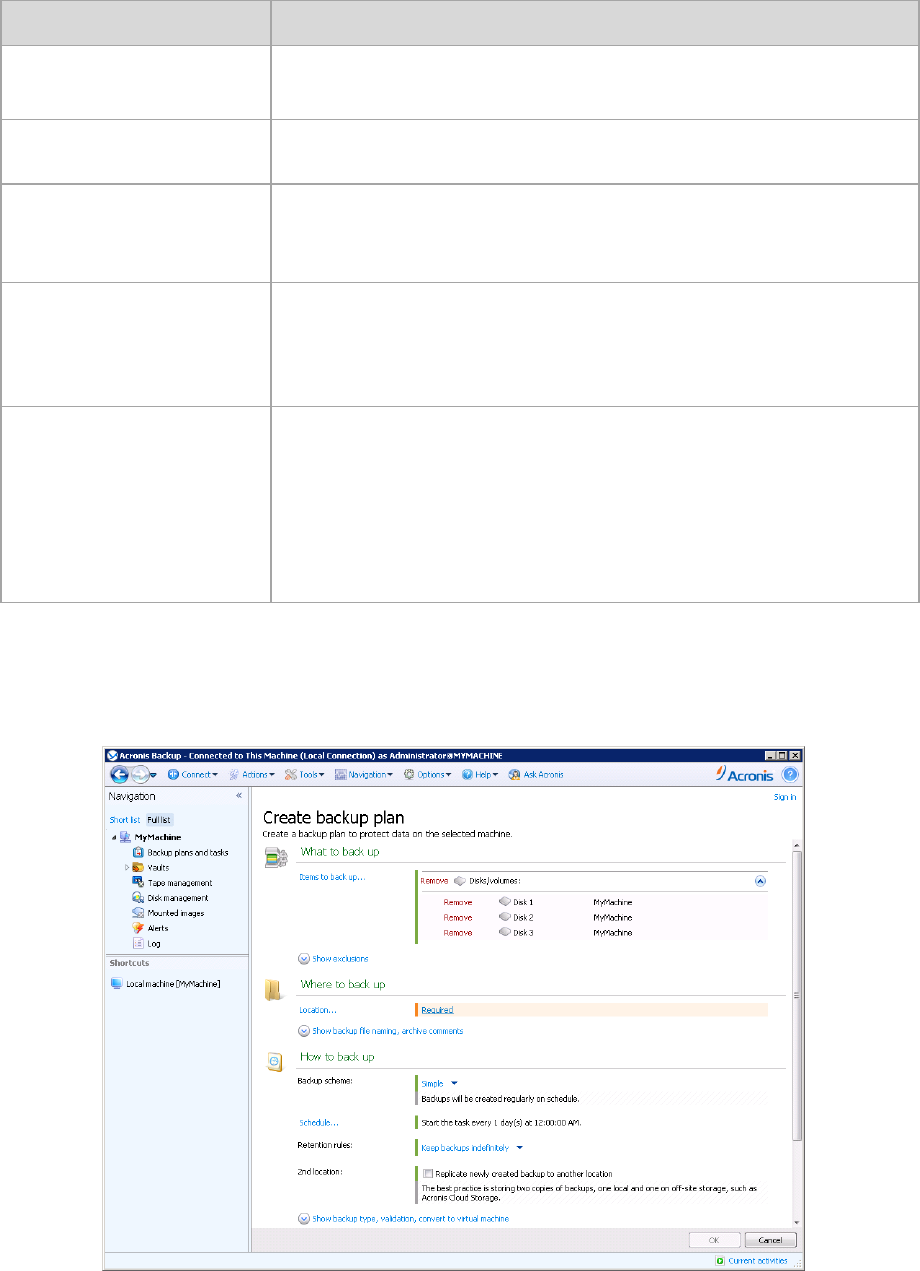Open the Backup scheme Simple dropdown
The image size is (920, 1271).
(439, 1083)
